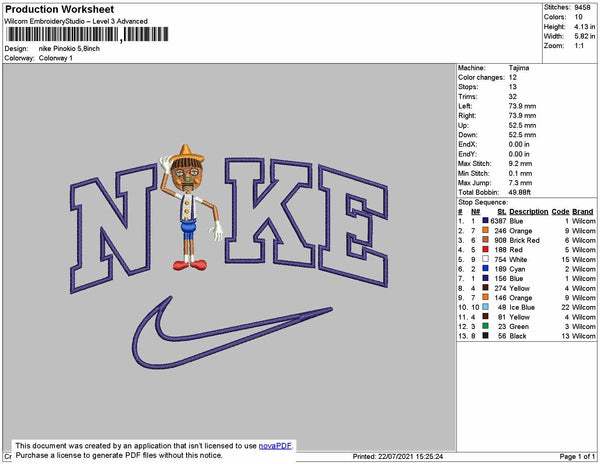Select the Red color swatch in stop 4
The width and height of the screenshot is (600, 464).
click(485, 249)
